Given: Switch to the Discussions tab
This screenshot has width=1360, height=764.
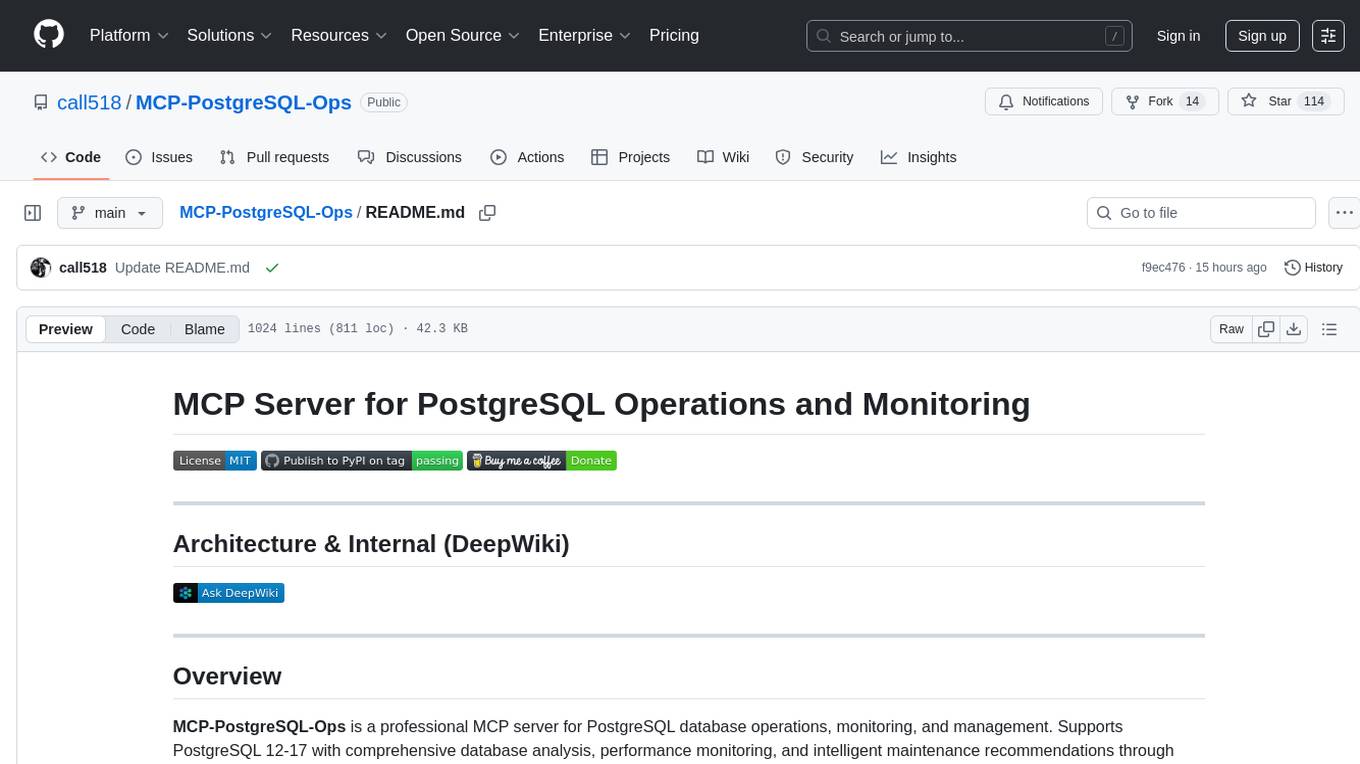Looking at the screenshot, I should 410,157.
